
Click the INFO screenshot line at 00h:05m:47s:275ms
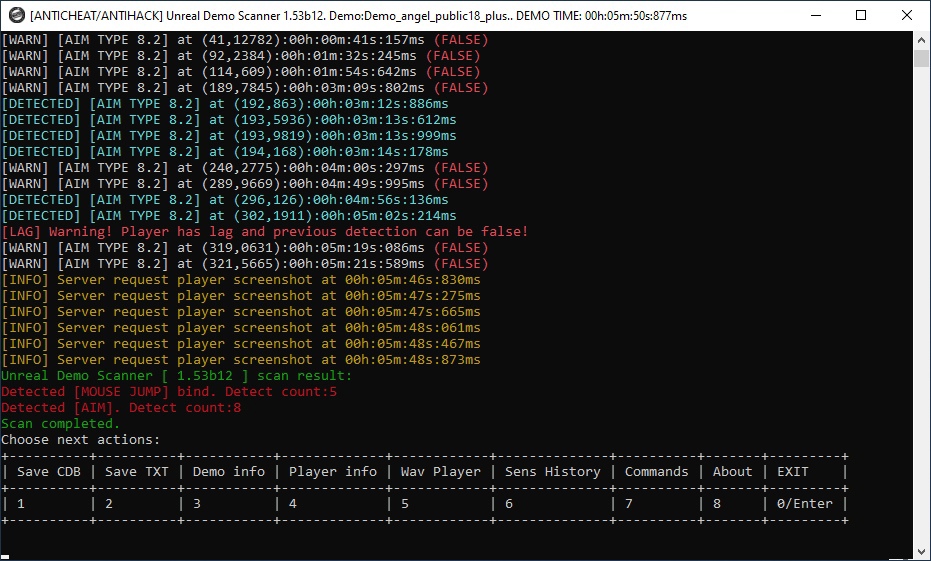click(x=241, y=296)
